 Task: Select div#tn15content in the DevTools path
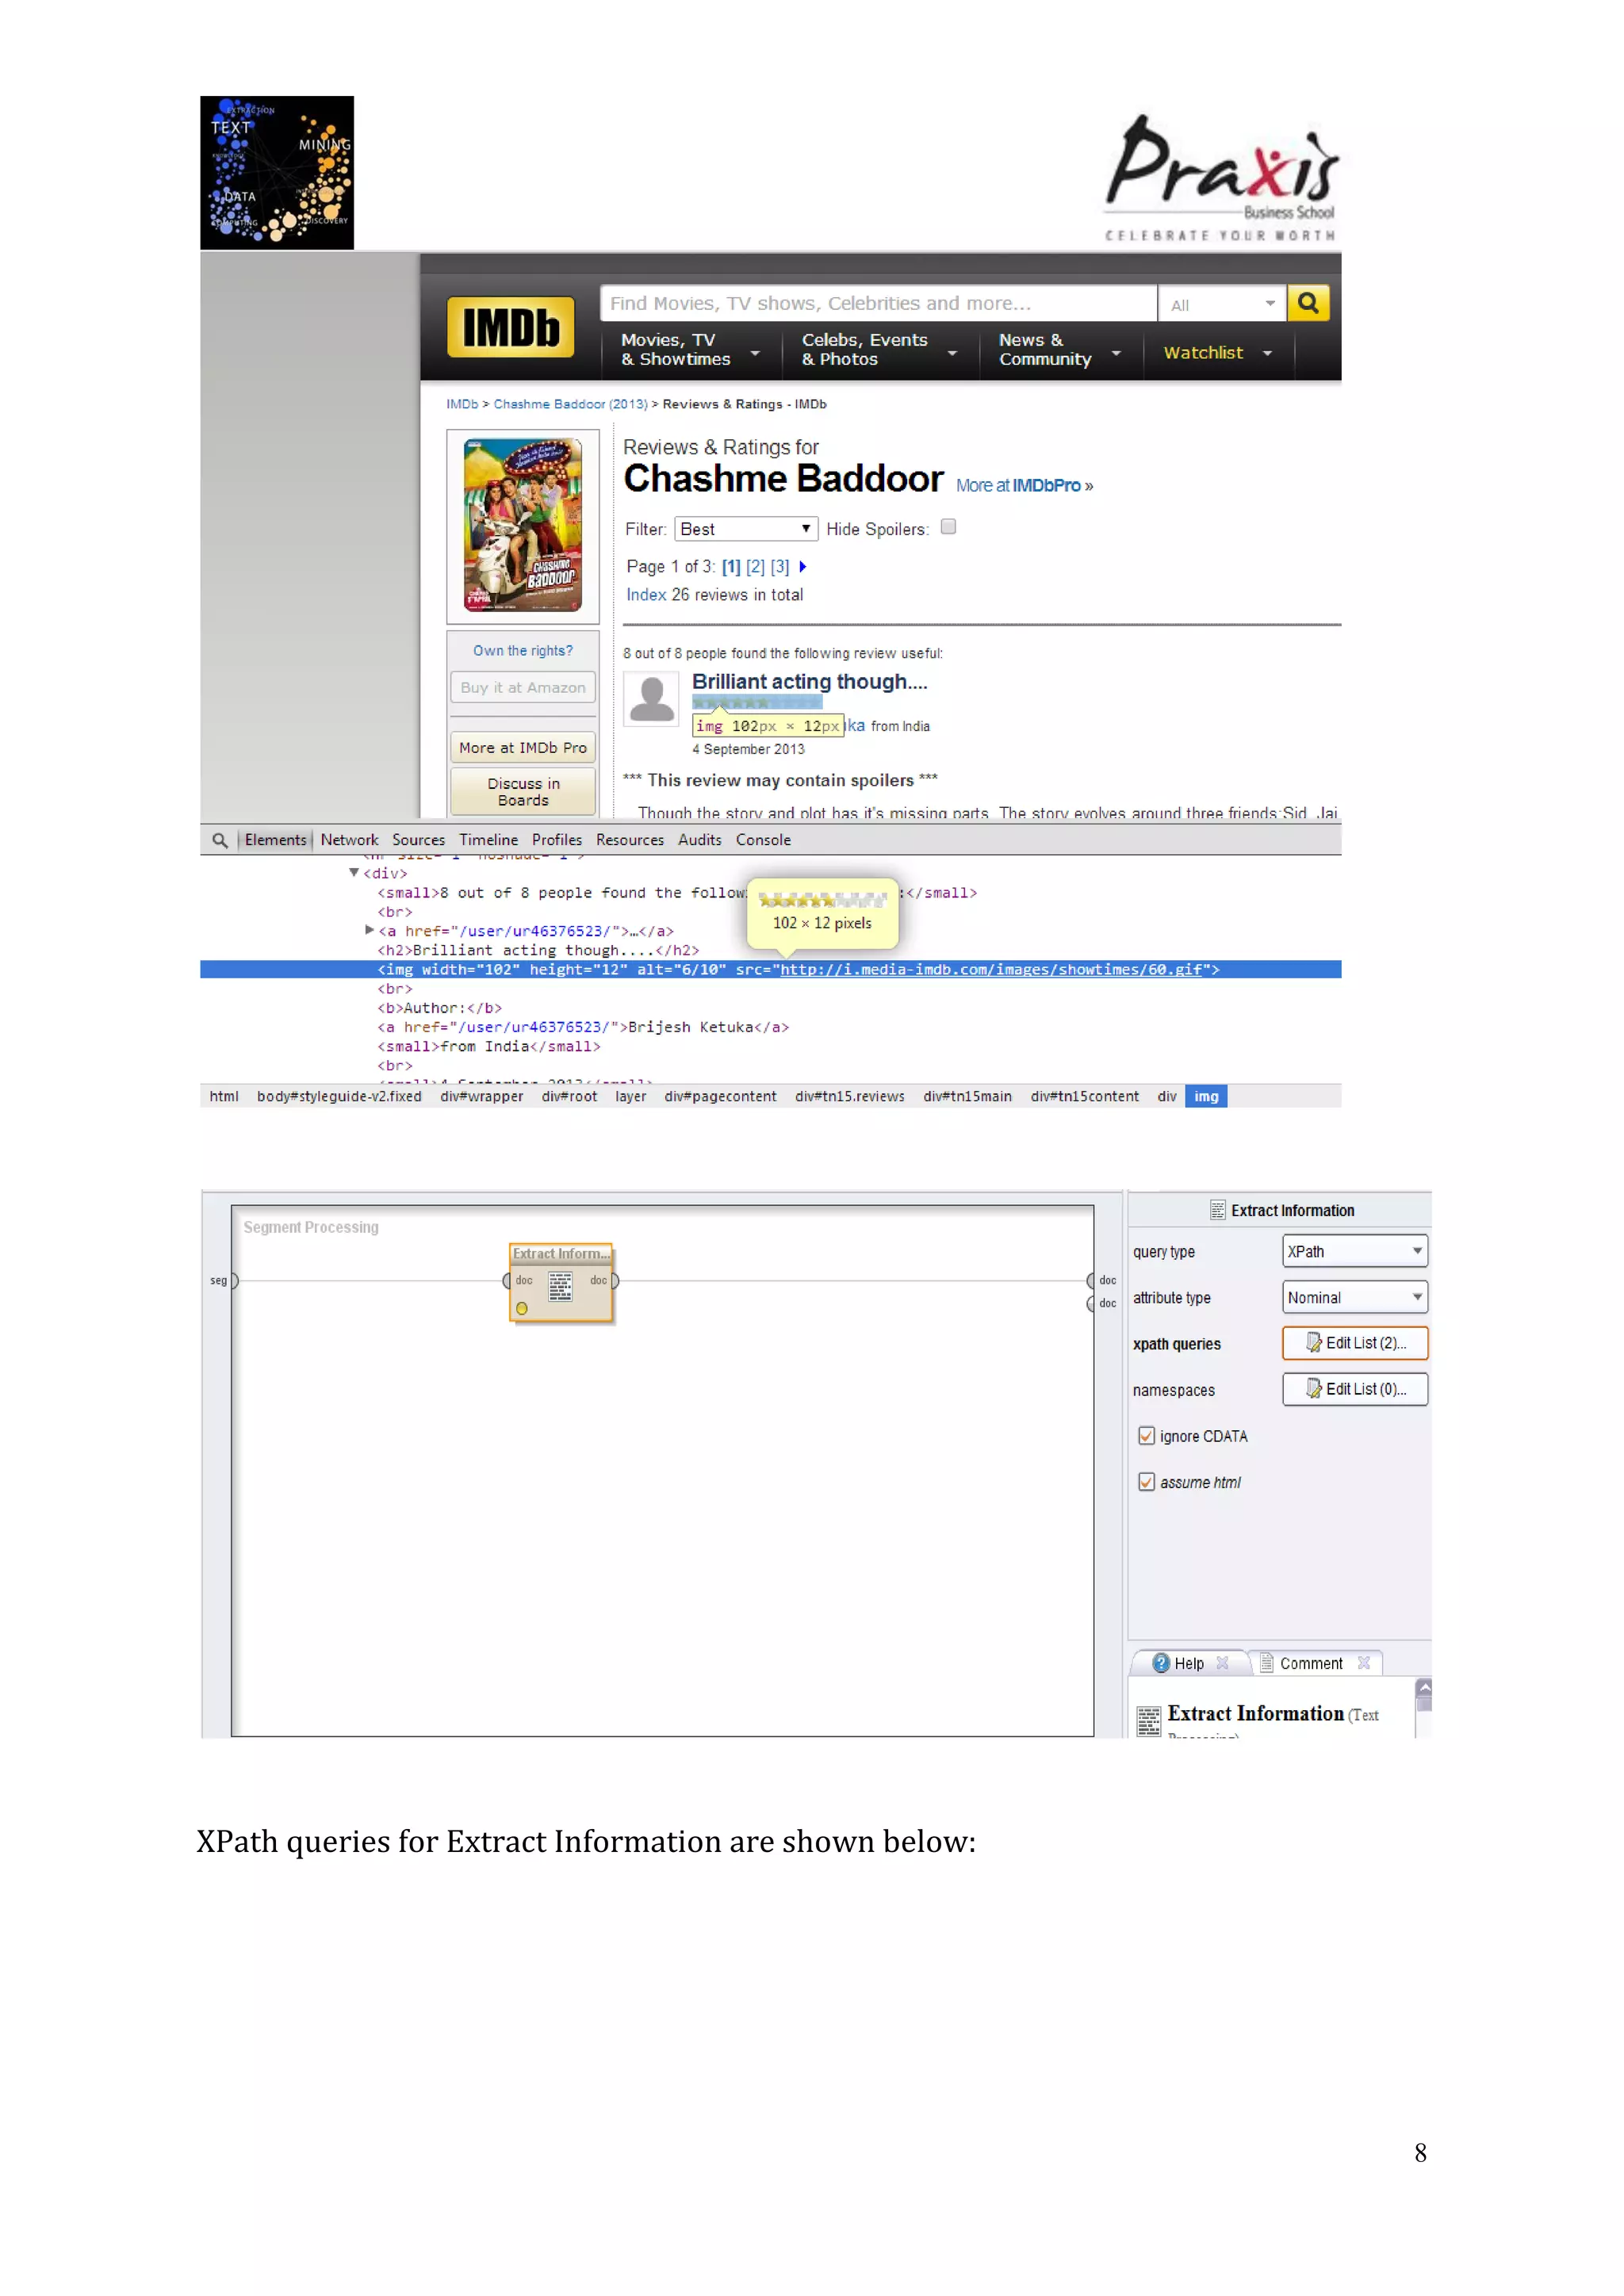point(1084,1097)
